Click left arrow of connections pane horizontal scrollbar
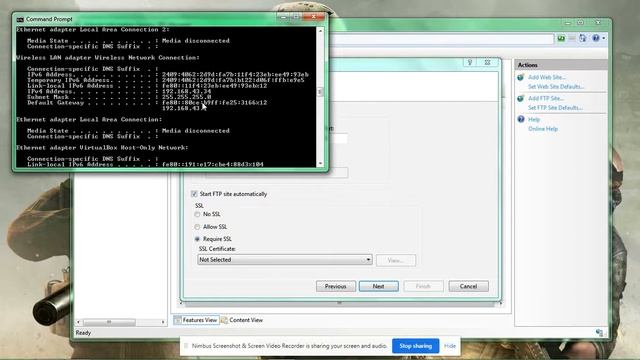This screenshot has height=360, width=640. pos(78,322)
